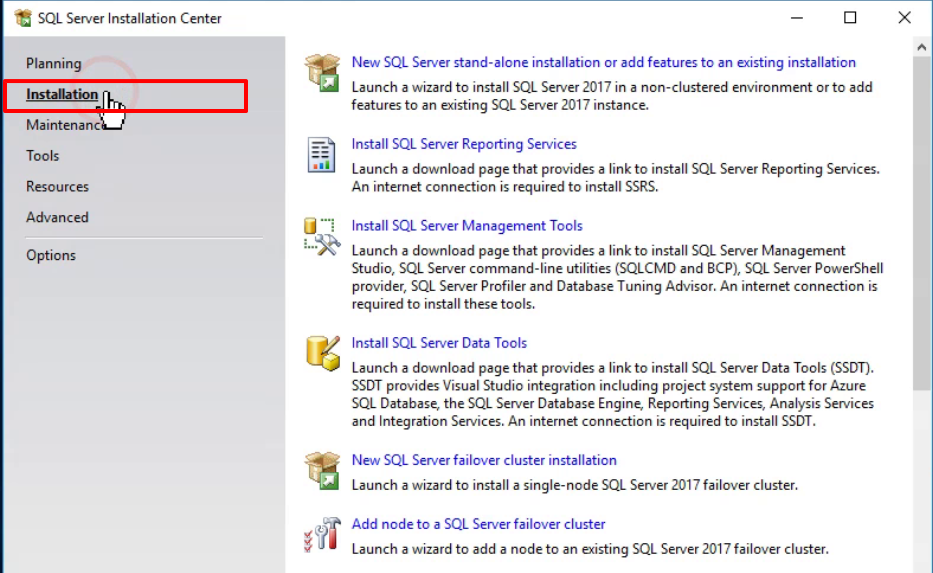The width and height of the screenshot is (933, 573).
Task: Open the Planning page
Action: (54, 63)
